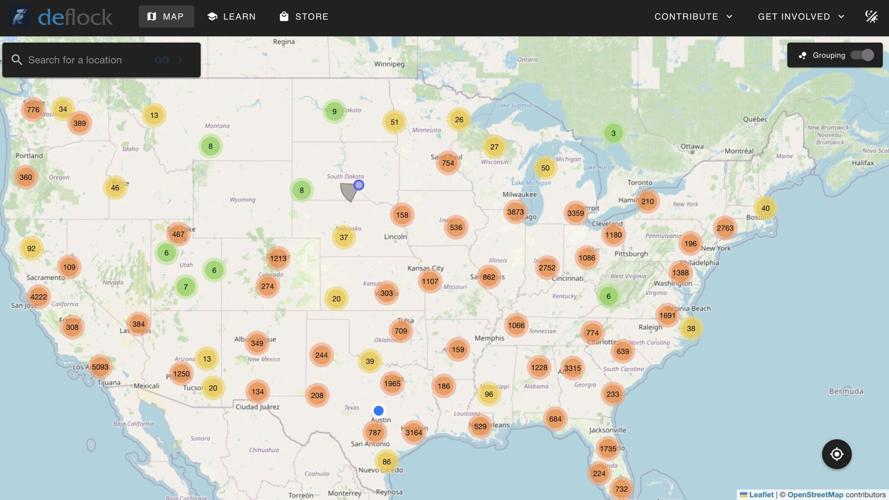Click the deflock bird logo
Image resolution: width=889 pixels, height=500 pixels.
(20, 16)
